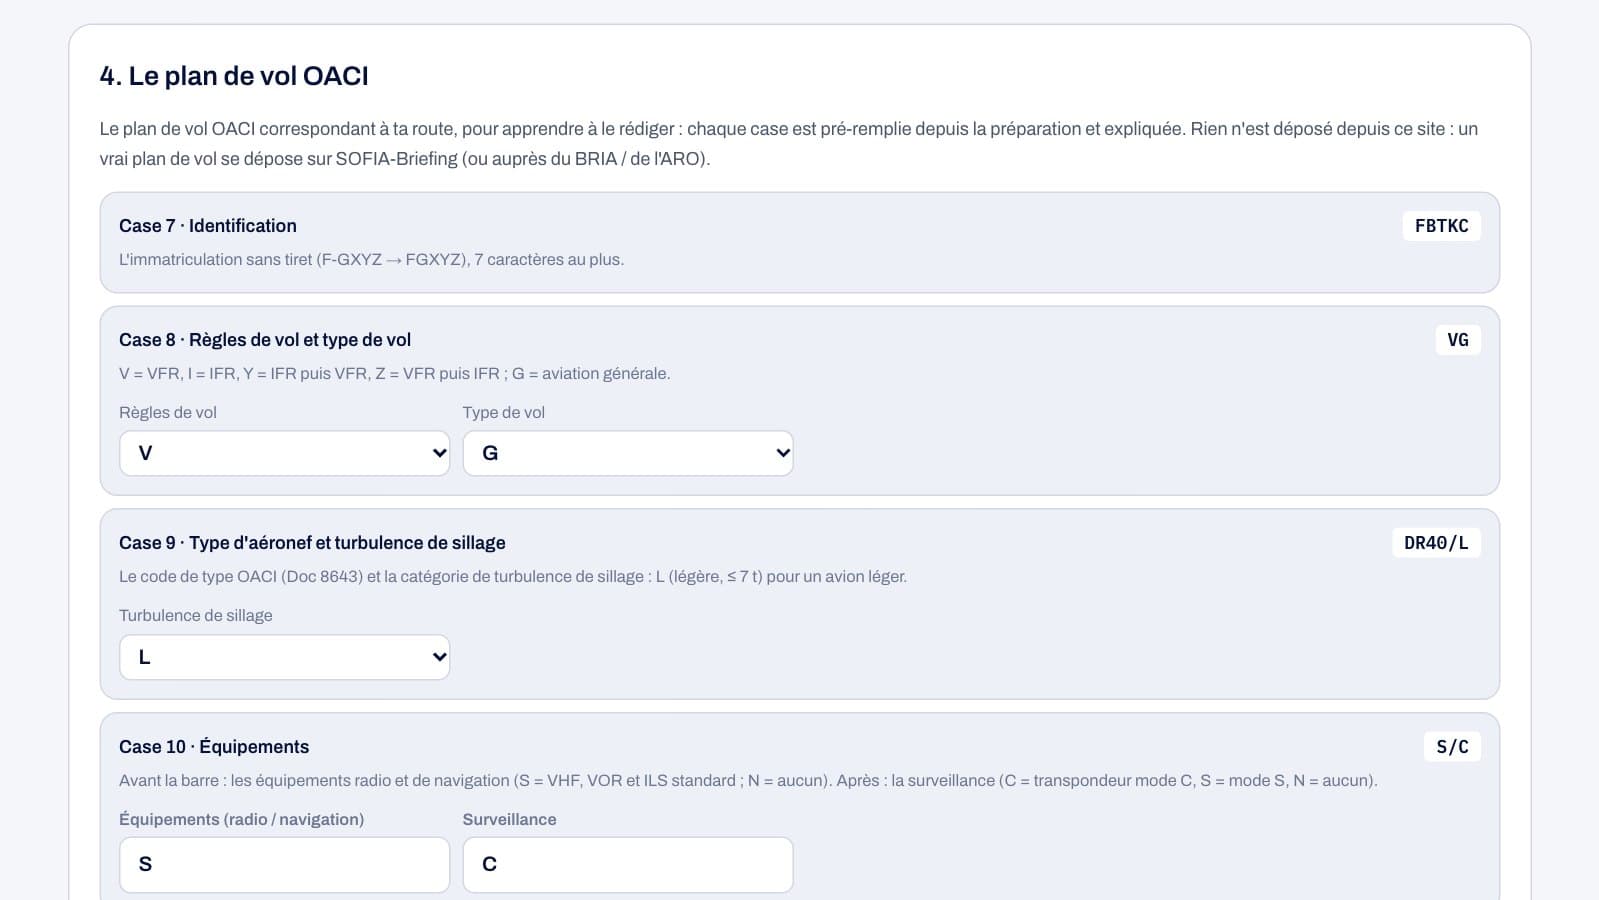Image resolution: width=1599 pixels, height=900 pixels.
Task: Click the chevron arrow of the L select
Action: click(439, 657)
